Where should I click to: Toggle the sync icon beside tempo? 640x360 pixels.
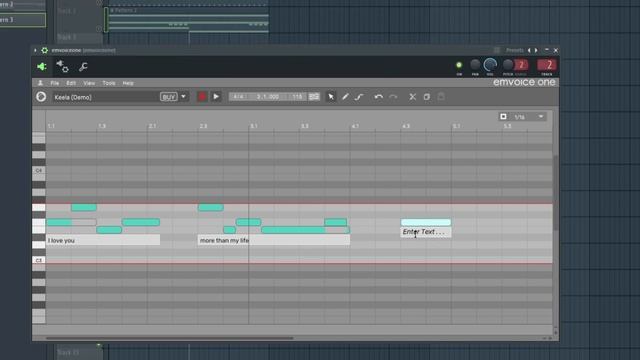314,97
